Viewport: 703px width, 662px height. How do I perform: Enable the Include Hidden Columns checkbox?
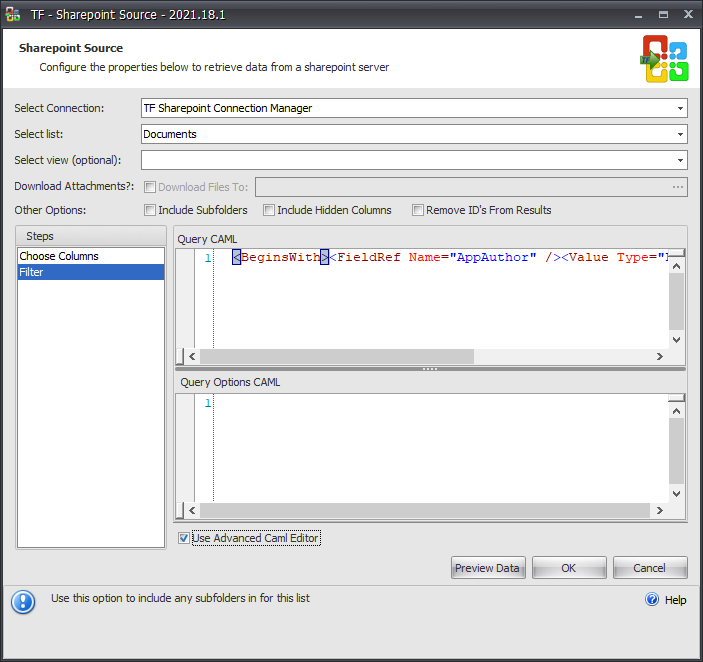(x=269, y=210)
